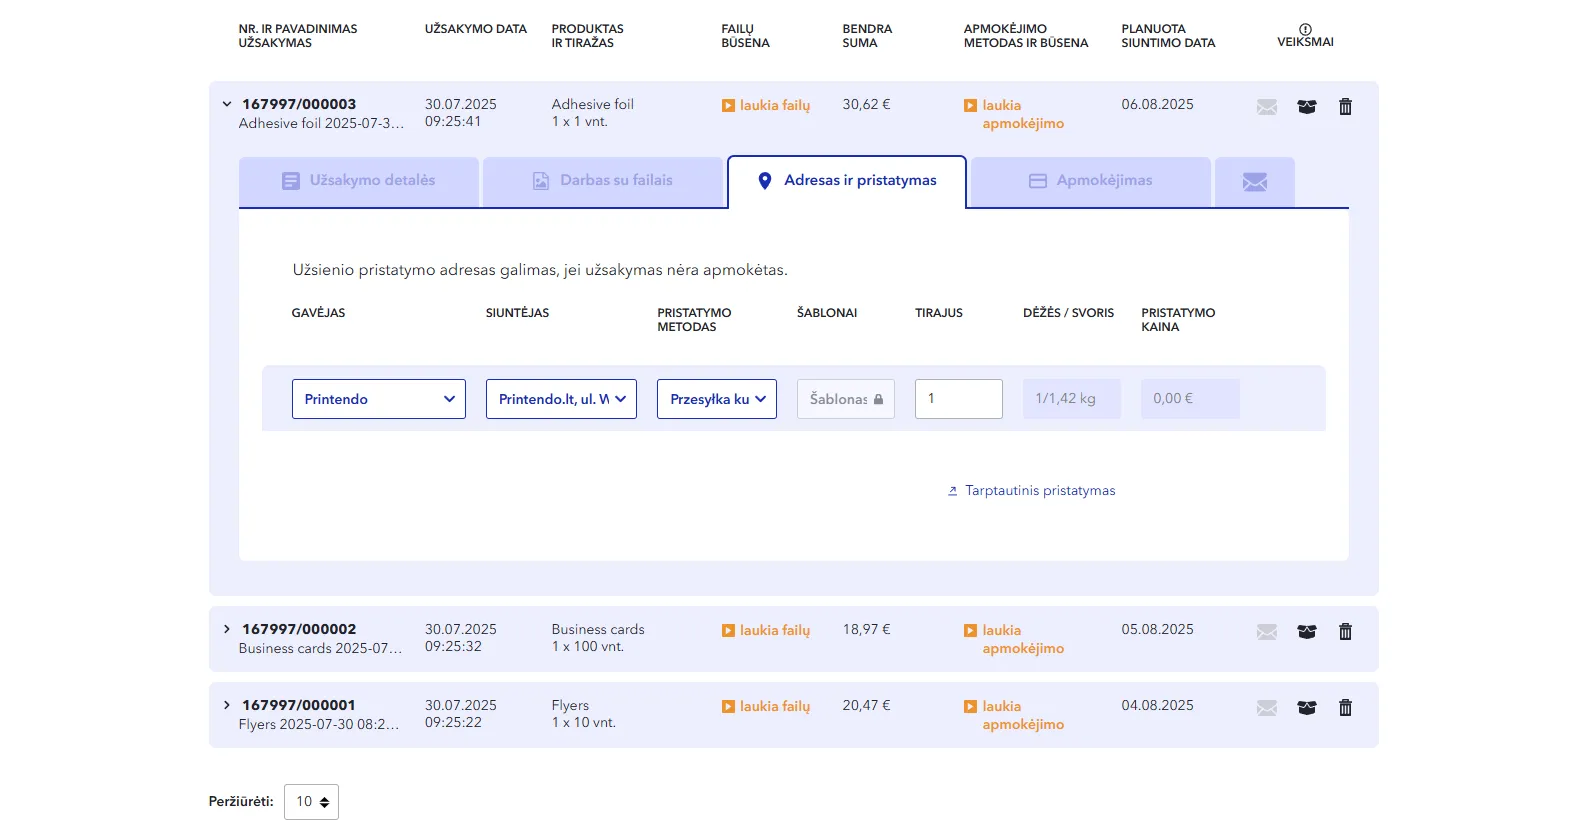This screenshot has height=835, width=1587.
Task: Click the Tirajus quantity input field
Action: pyautogui.click(x=959, y=399)
